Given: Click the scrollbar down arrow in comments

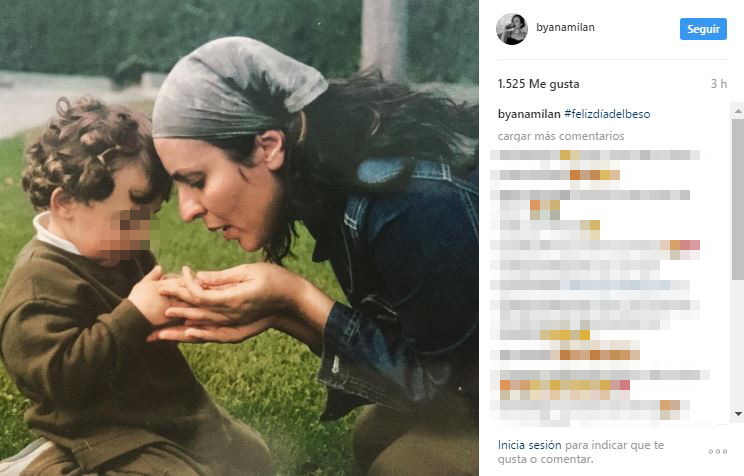Looking at the screenshot, I should 738,414.
